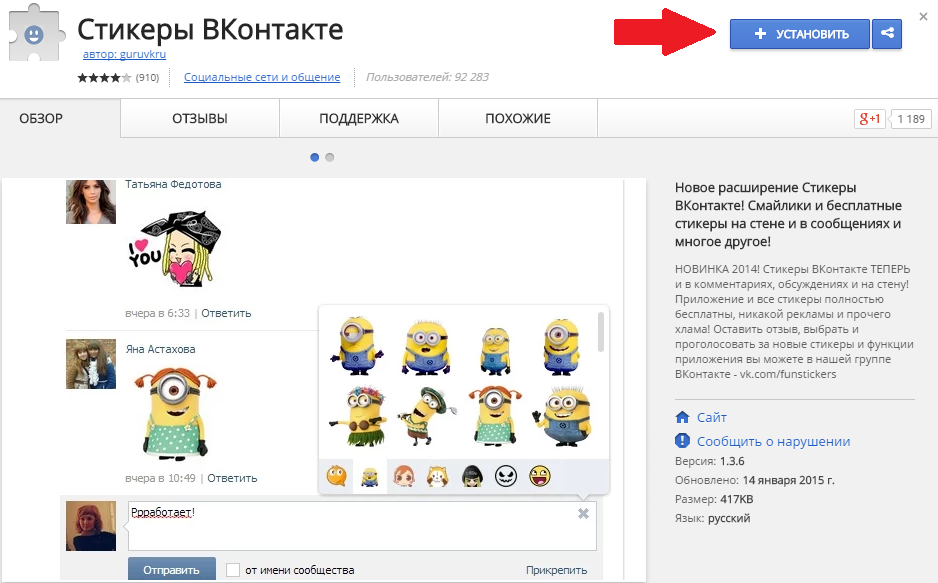This screenshot has height=583, width=938.
Task: Select the second screenshot carousel dot
Action: [330, 157]
